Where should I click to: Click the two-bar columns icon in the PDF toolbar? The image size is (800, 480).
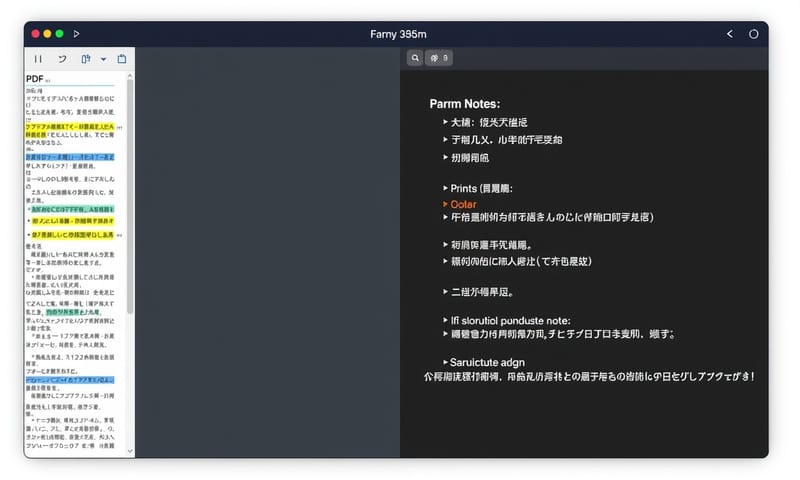[x=38, y=59]
